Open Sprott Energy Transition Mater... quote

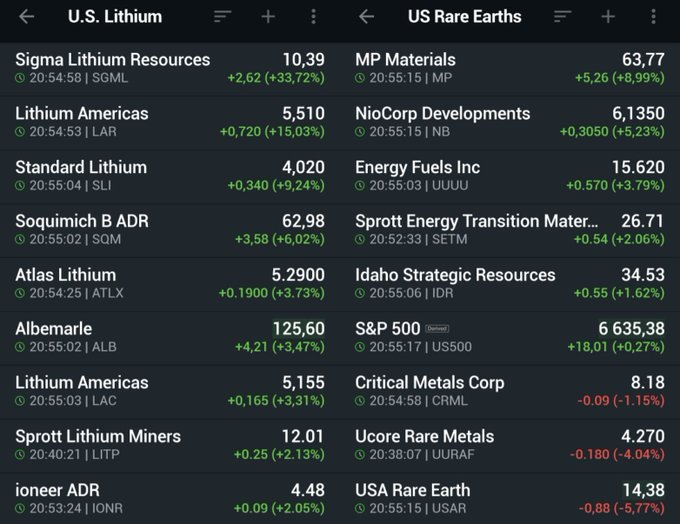tap(510, 230)
